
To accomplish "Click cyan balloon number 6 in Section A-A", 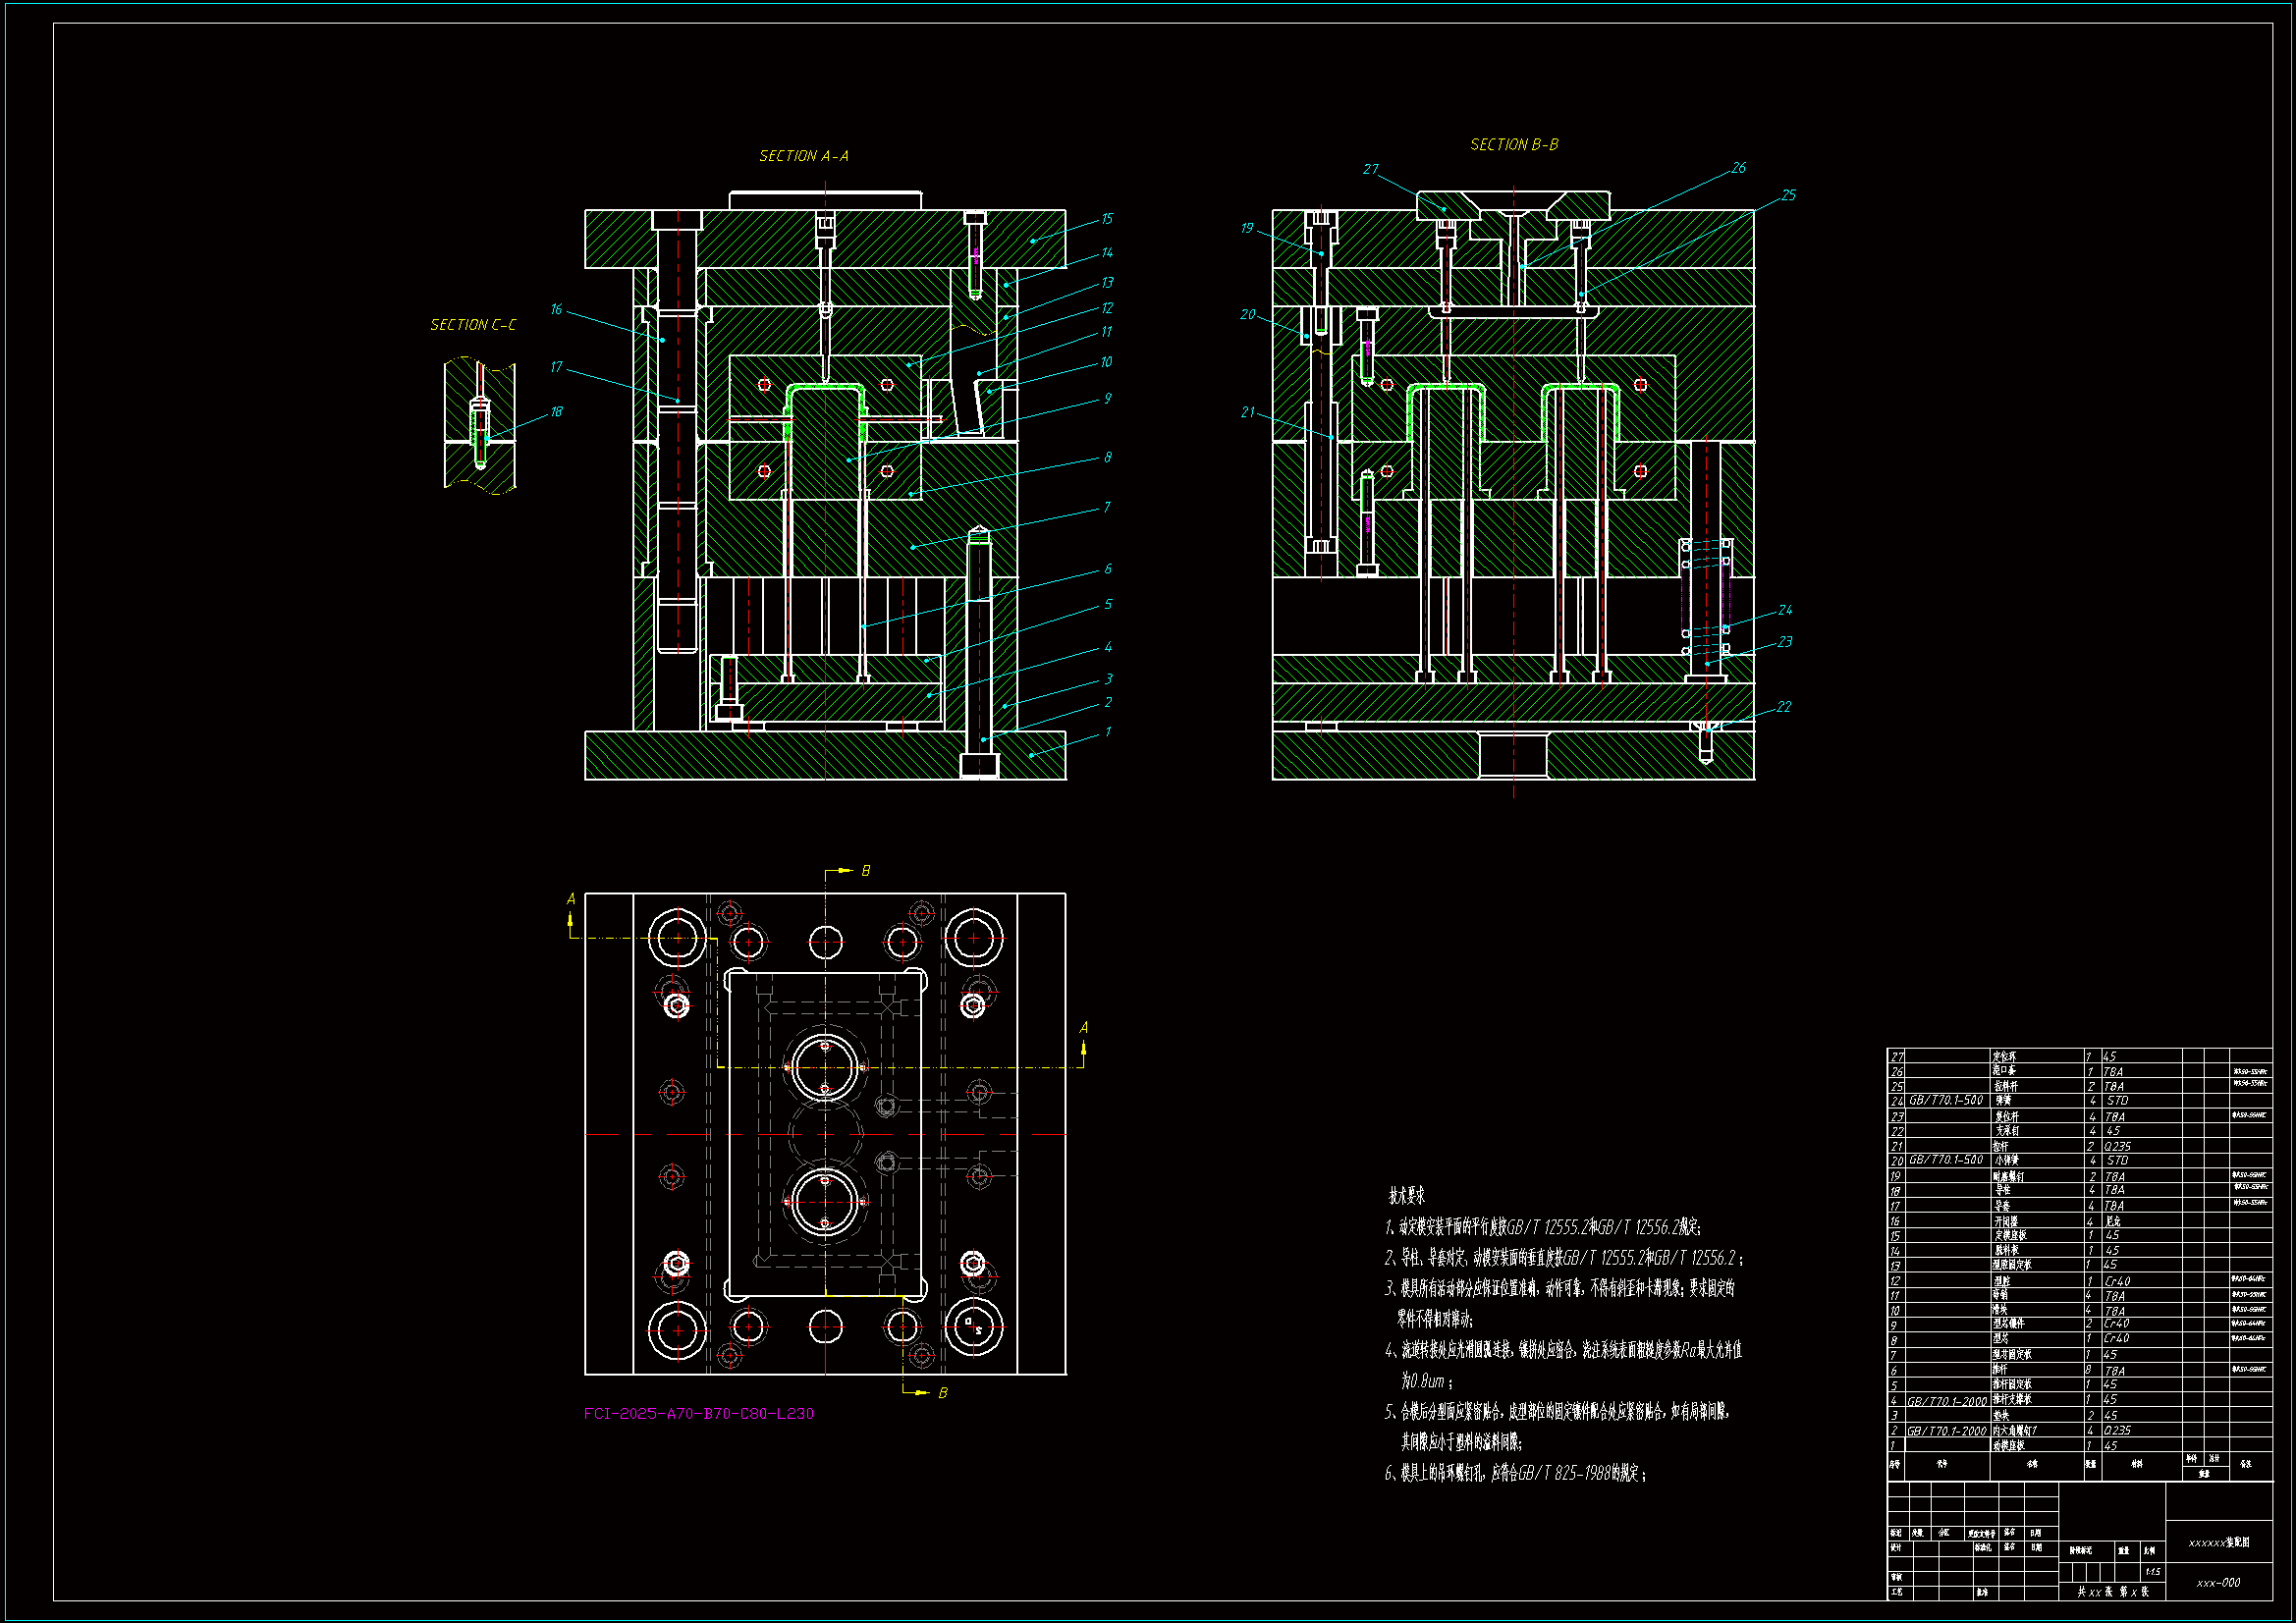I will click(1107, 569).
